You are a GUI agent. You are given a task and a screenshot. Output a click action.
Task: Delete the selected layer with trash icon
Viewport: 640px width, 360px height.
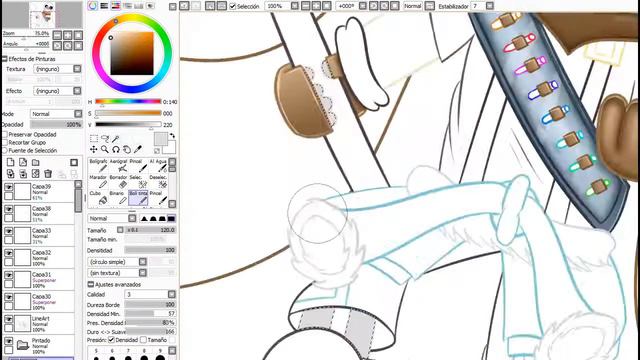tap(48, 174)
